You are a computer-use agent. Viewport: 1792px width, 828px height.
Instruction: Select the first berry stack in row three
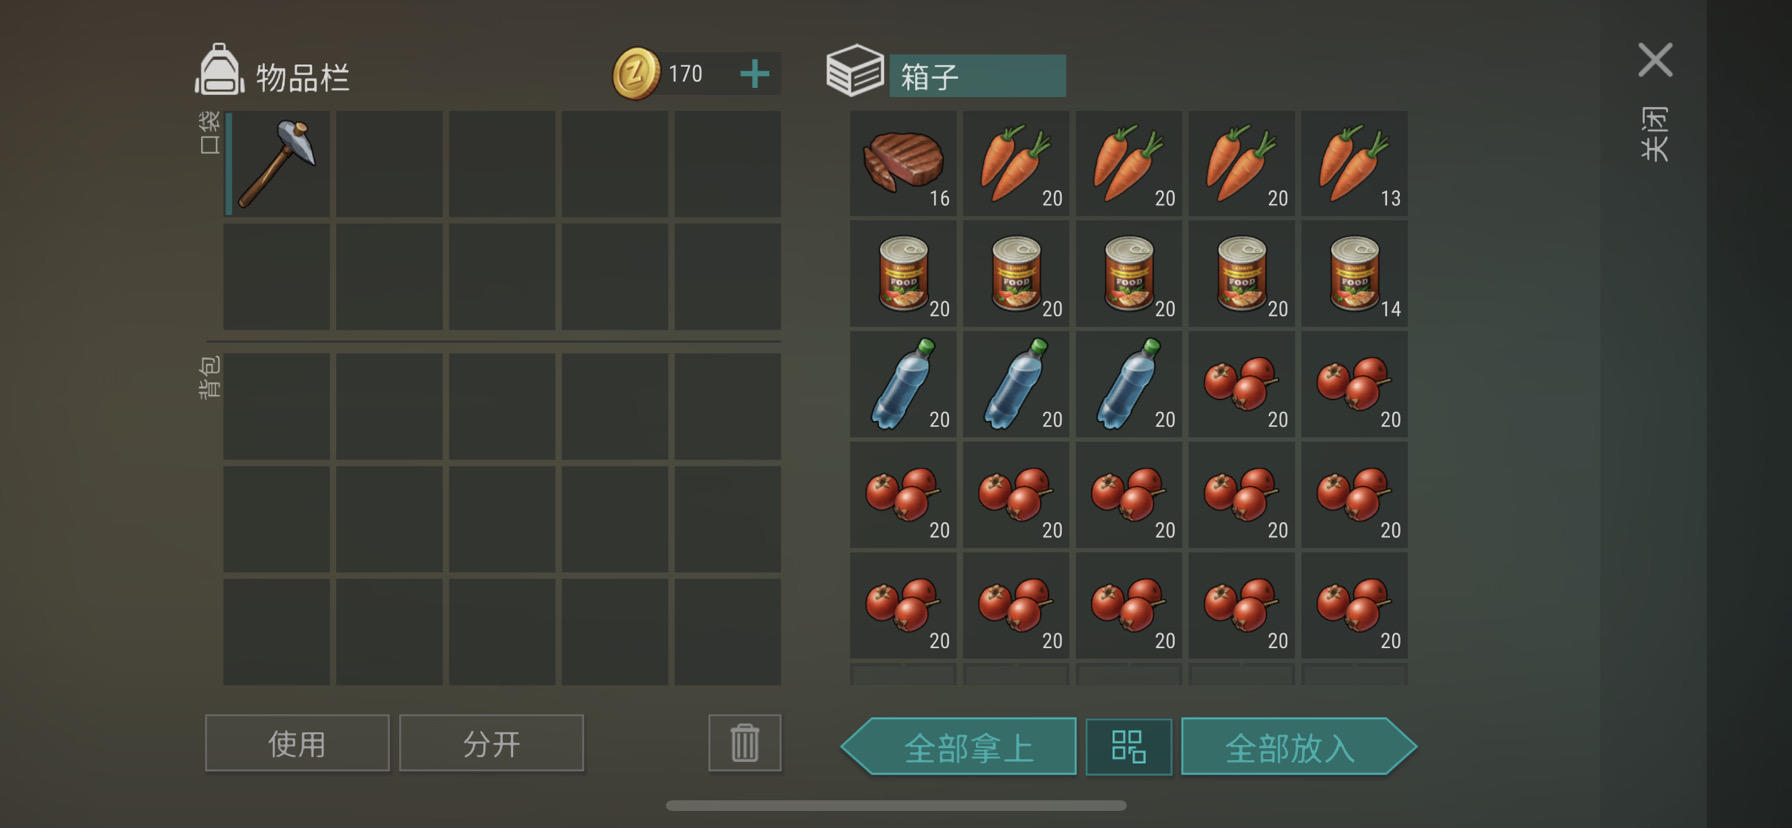(1241, 385)
